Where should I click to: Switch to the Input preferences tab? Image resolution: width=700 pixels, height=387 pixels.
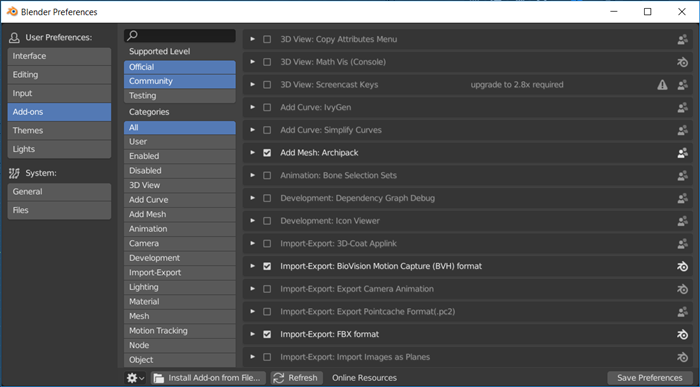click(59, 93)
